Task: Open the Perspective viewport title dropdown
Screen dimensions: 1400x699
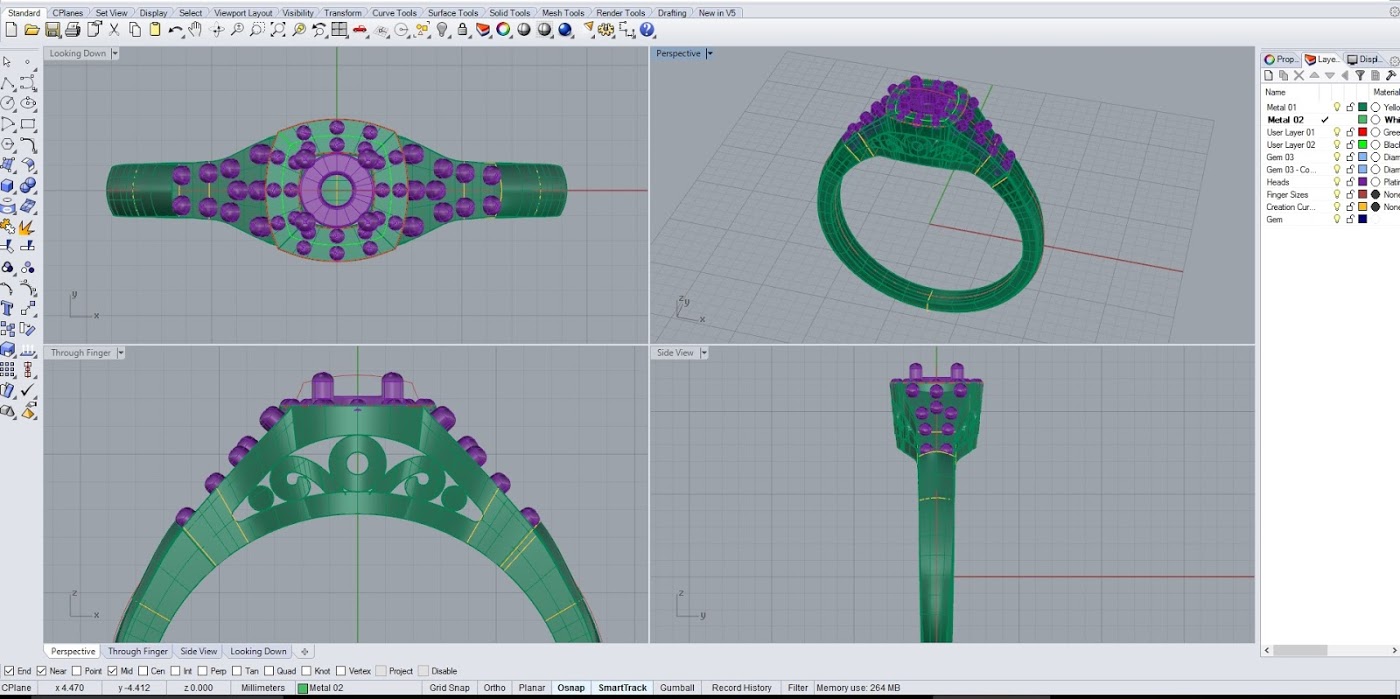Action: [710, 54]
